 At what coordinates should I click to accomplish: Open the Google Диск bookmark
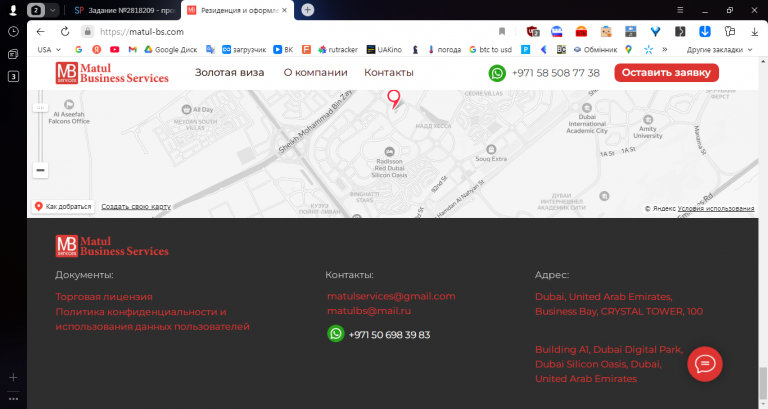point(170,49)
